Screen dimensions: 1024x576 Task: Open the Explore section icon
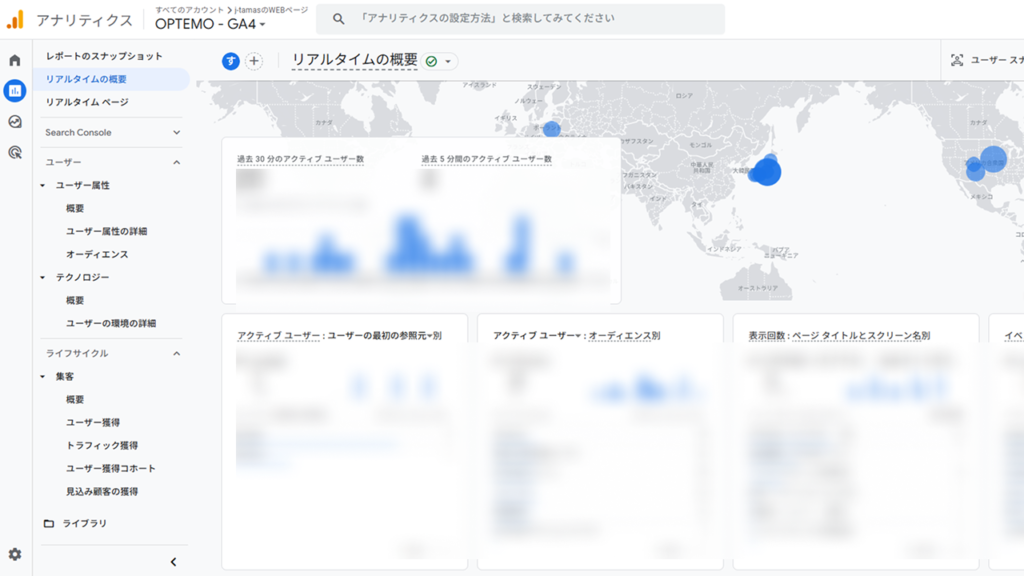click(14, 122)
